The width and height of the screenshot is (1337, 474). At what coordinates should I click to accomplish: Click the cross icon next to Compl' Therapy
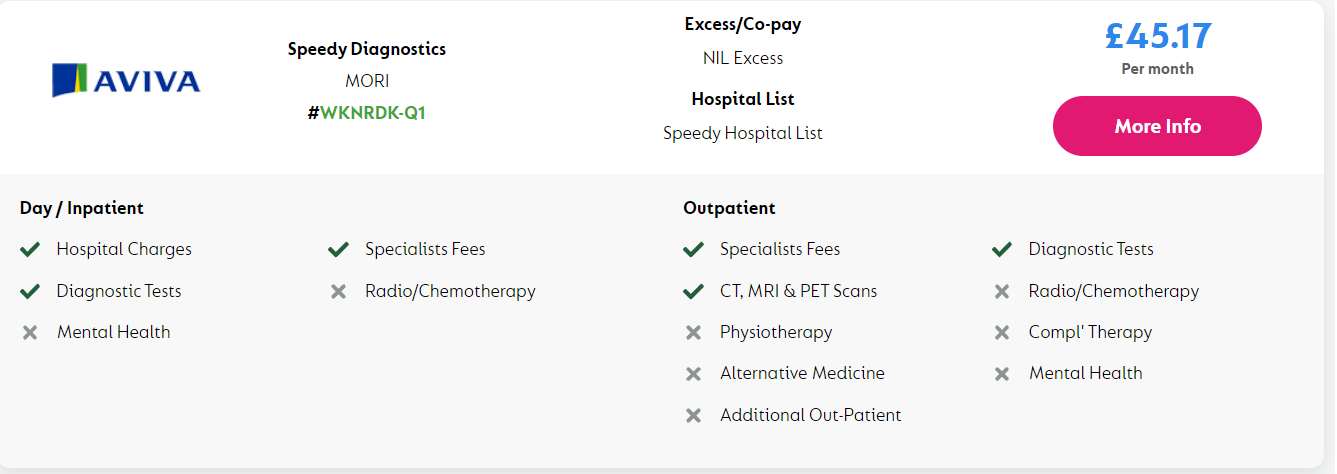[1001, 332]
